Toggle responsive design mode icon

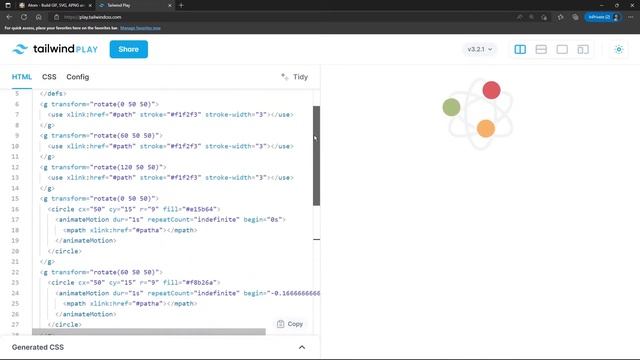pos(583,49)
